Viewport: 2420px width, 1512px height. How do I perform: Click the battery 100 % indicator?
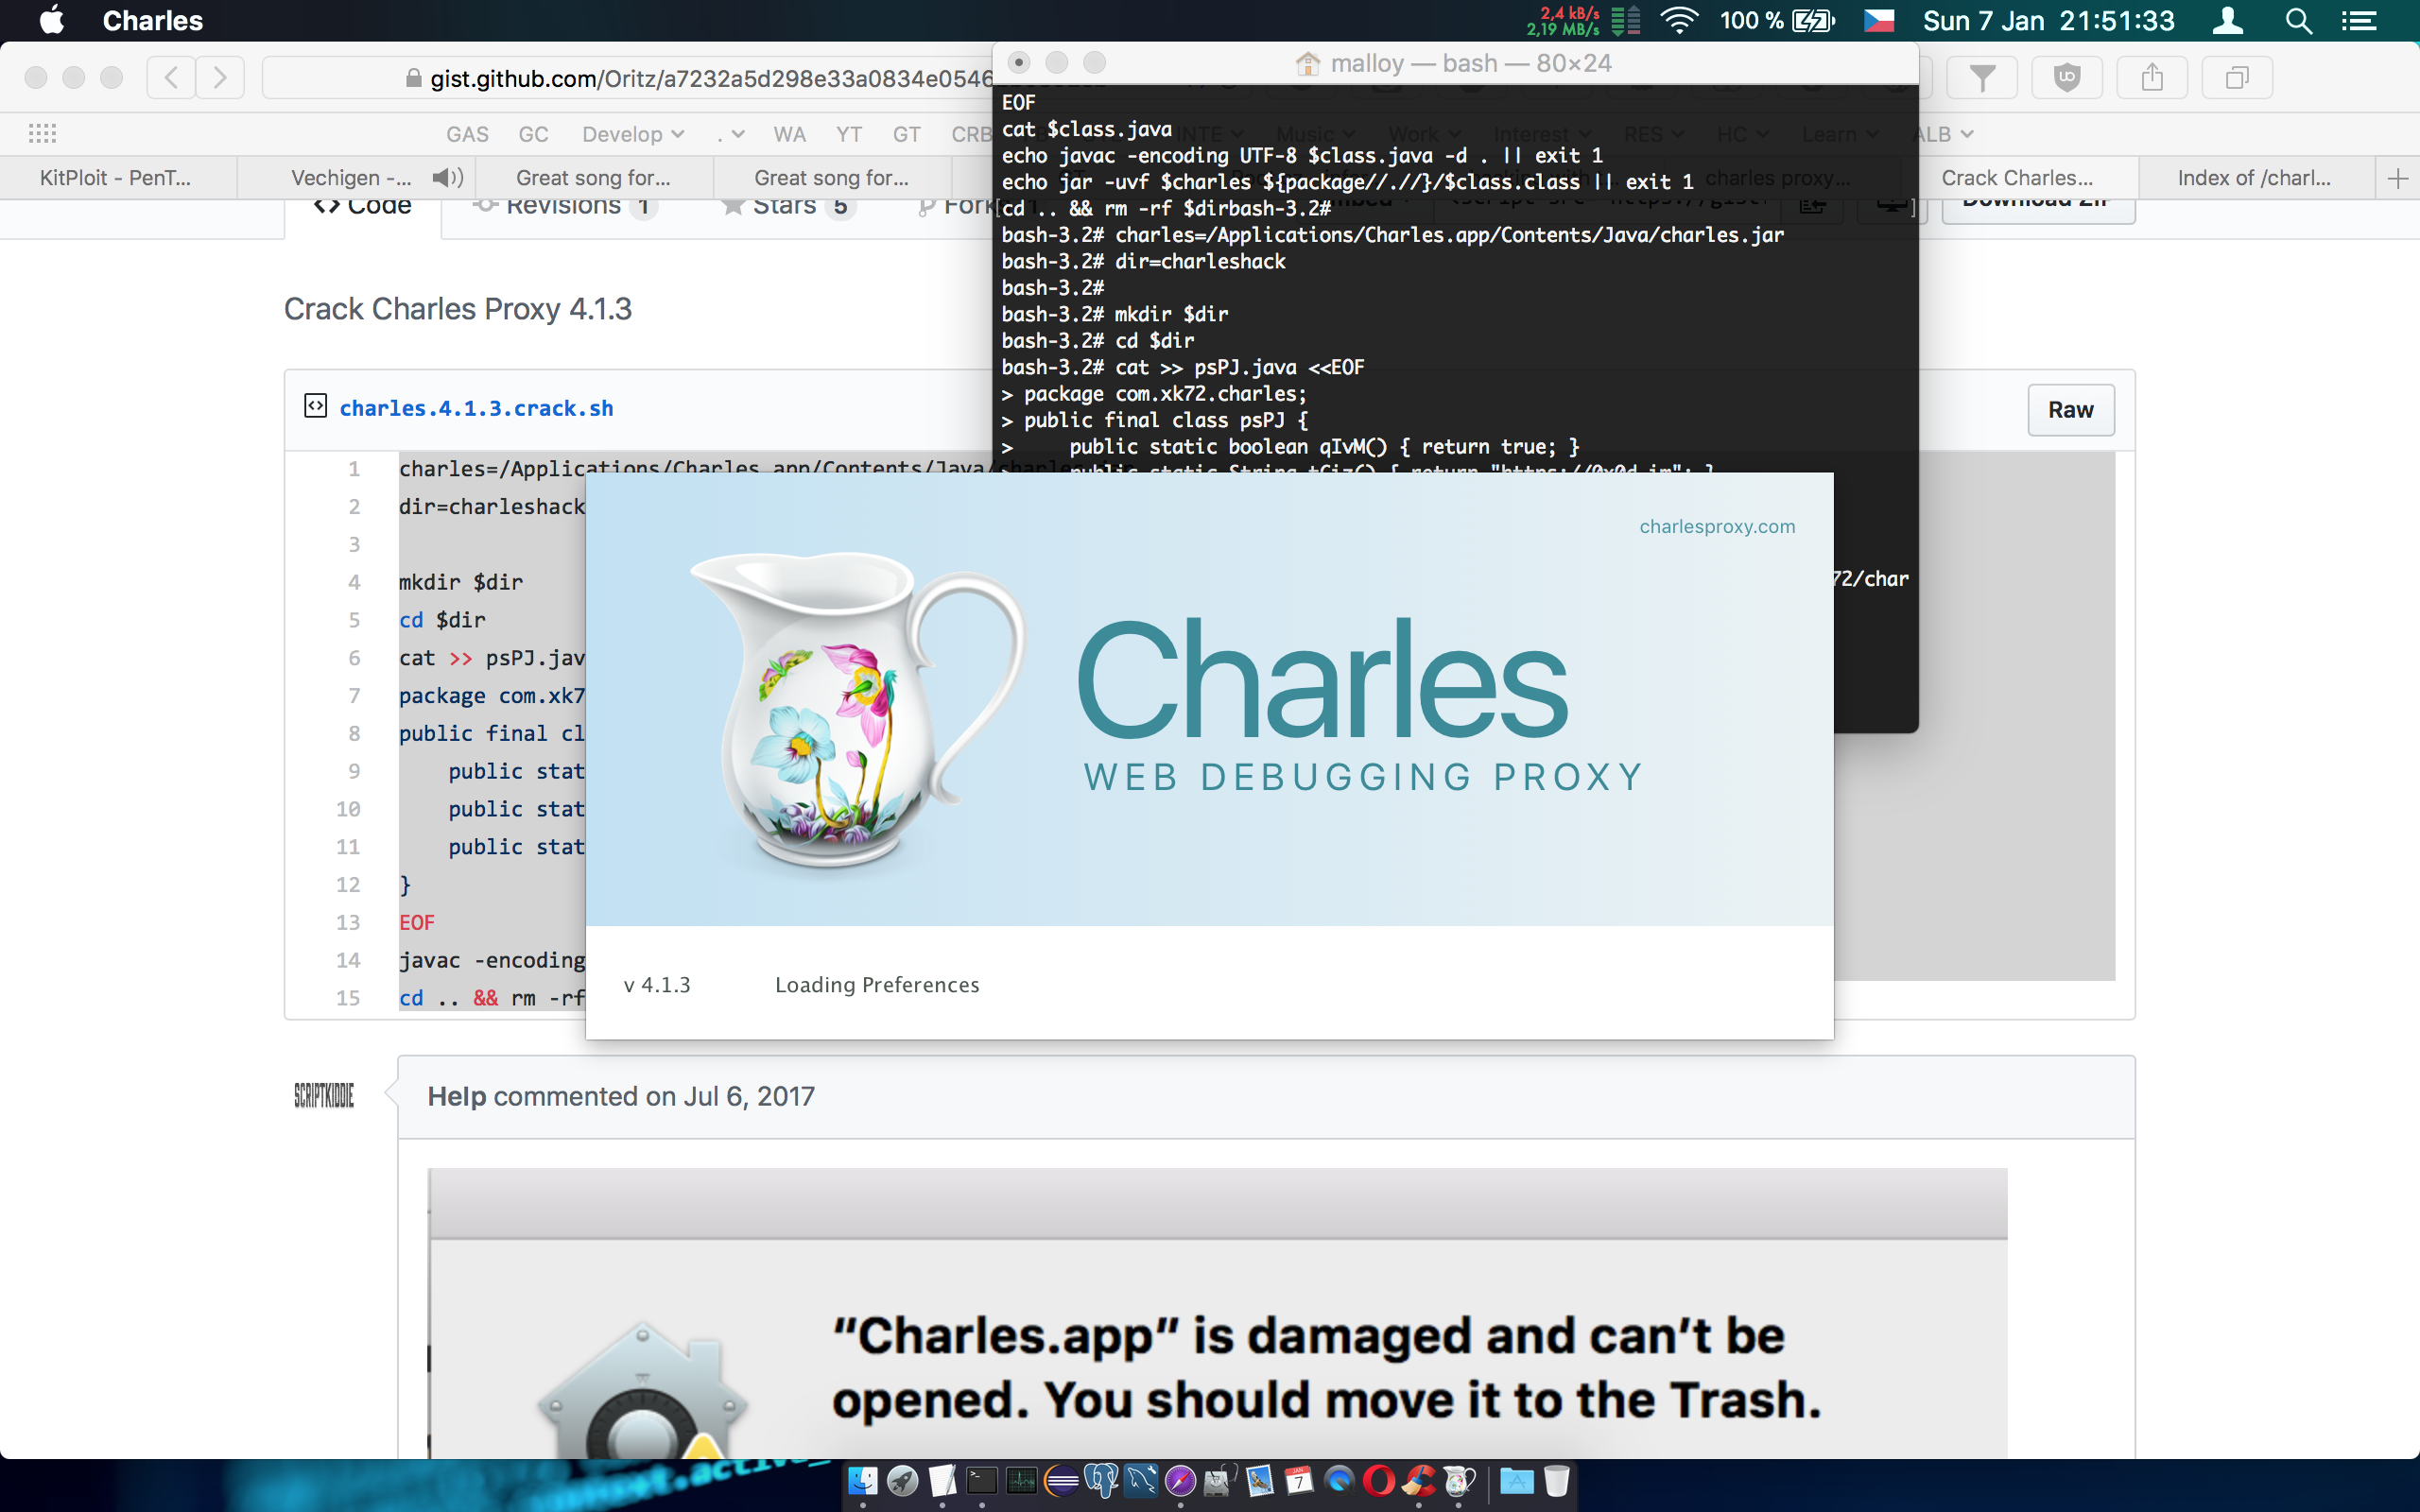tap(1777, 21)
